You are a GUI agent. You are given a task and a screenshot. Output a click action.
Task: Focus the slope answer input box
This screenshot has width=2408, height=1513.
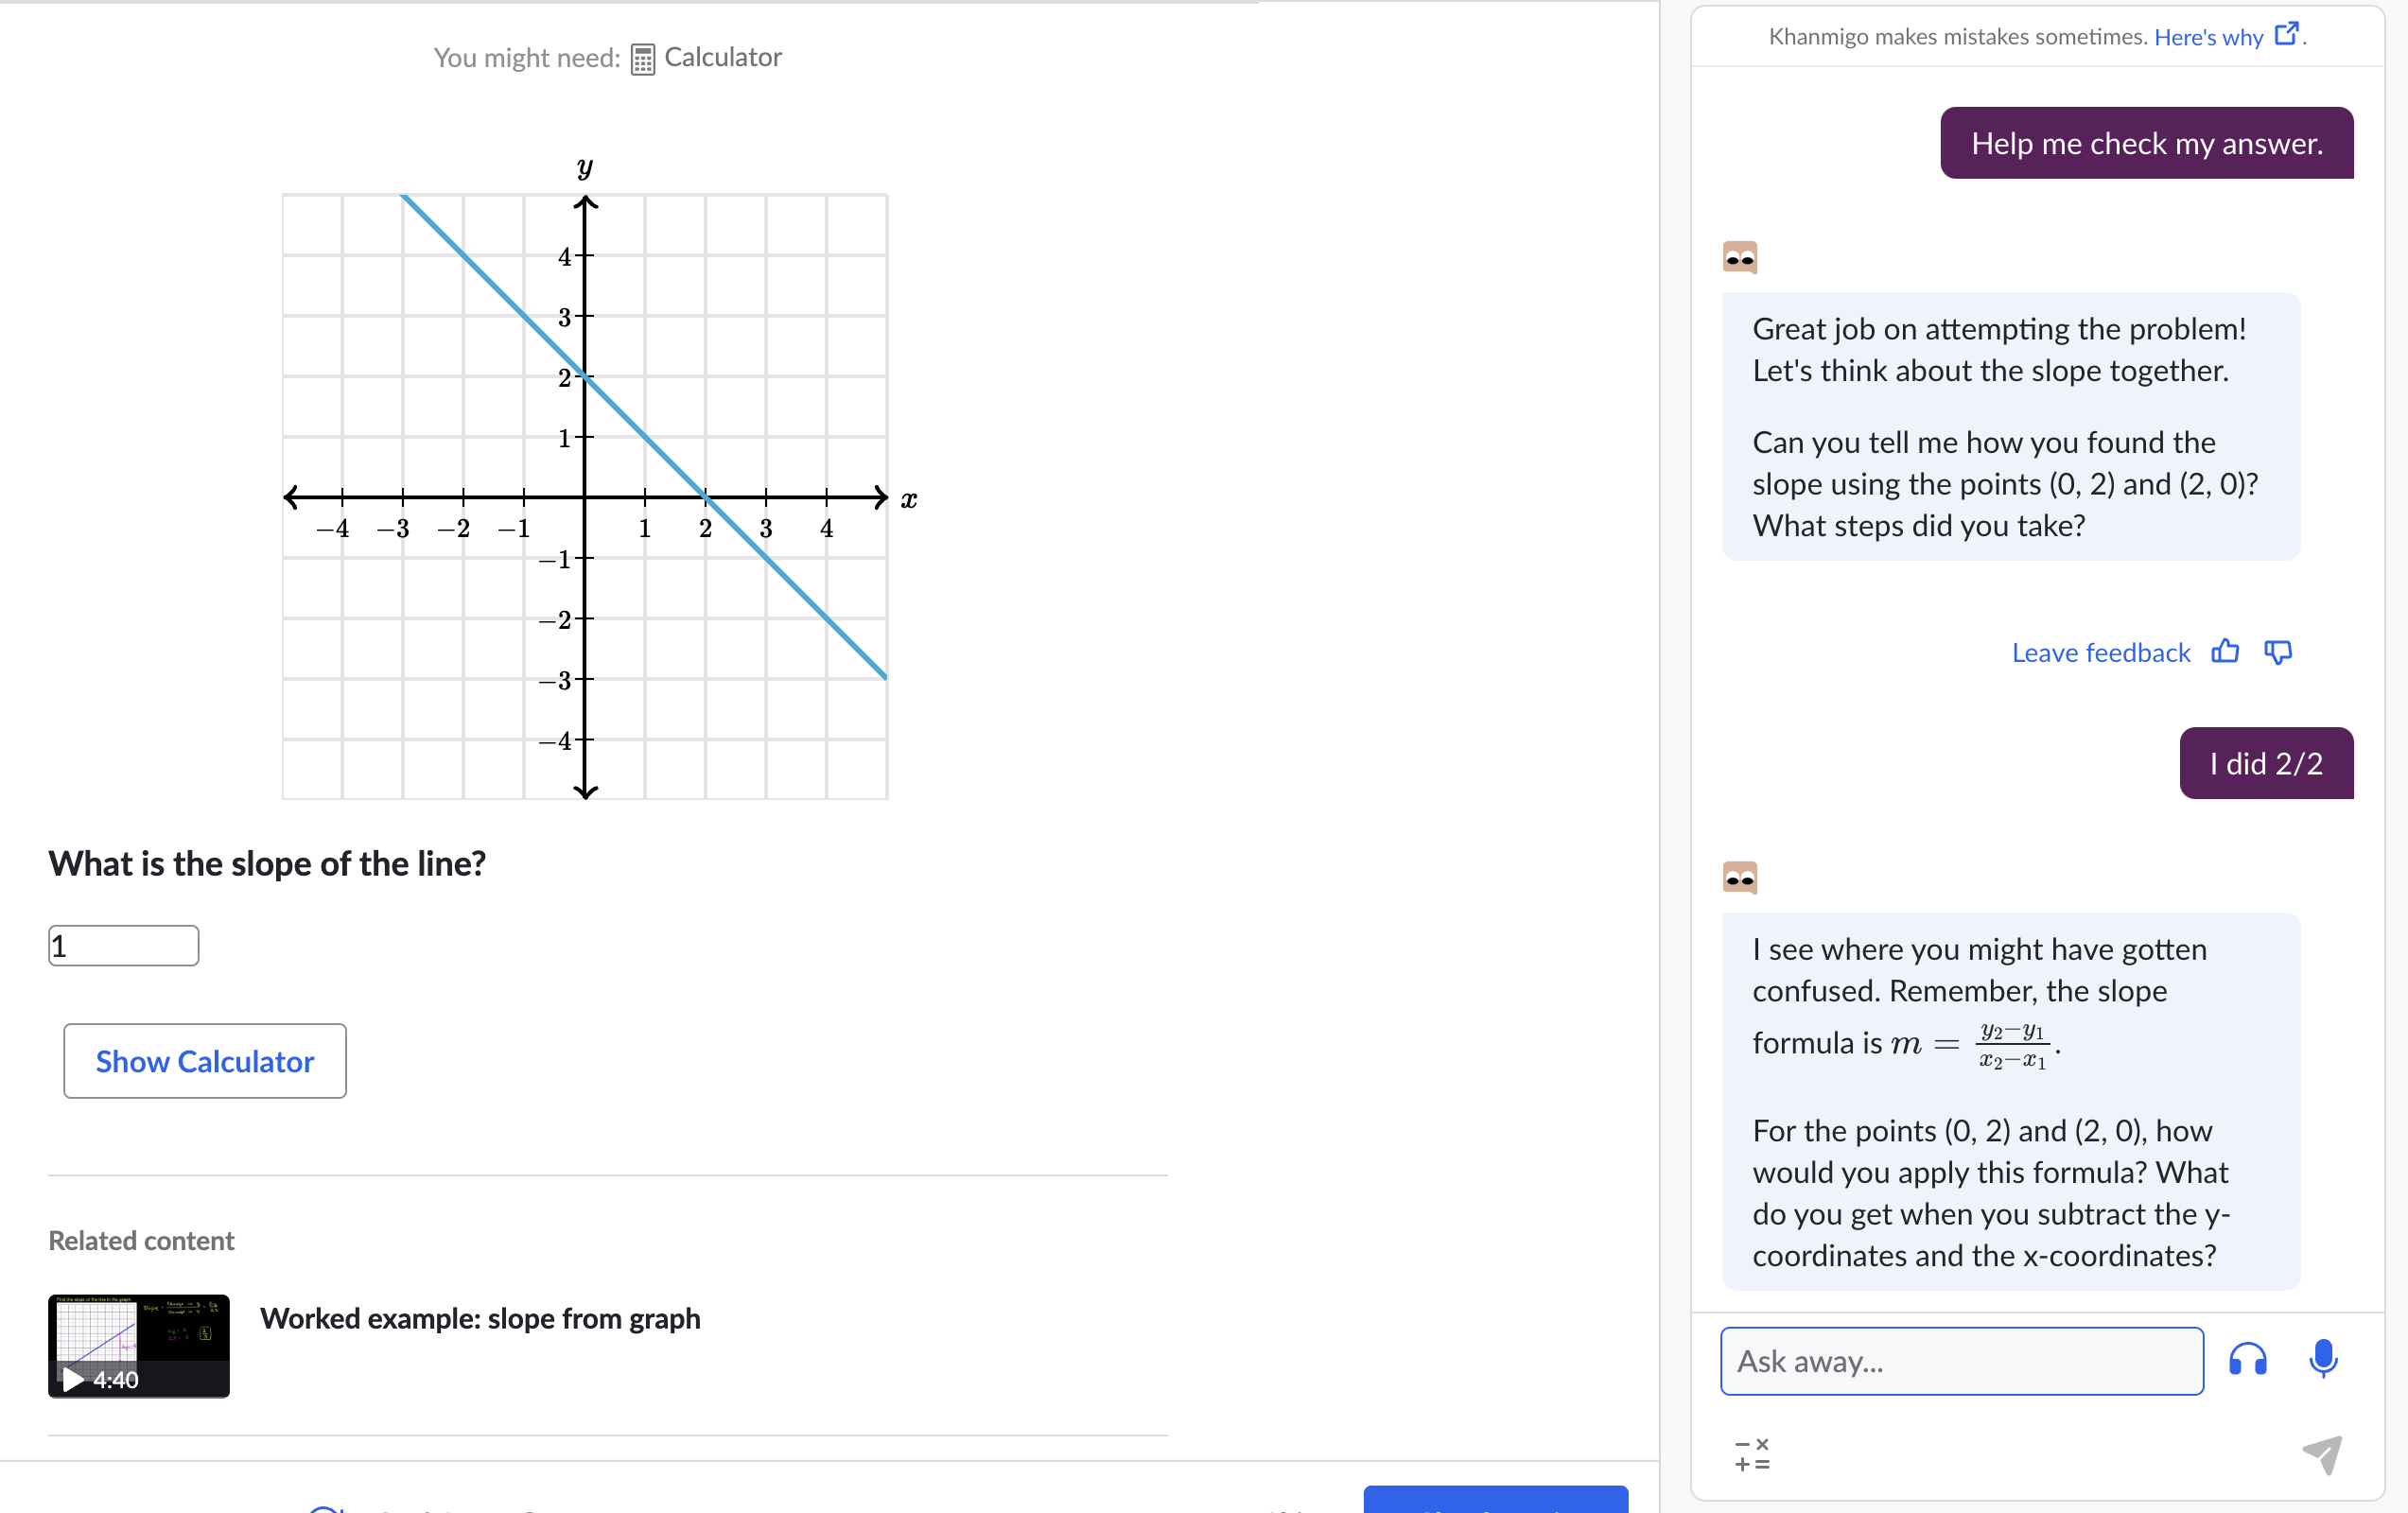pos(124,946)
